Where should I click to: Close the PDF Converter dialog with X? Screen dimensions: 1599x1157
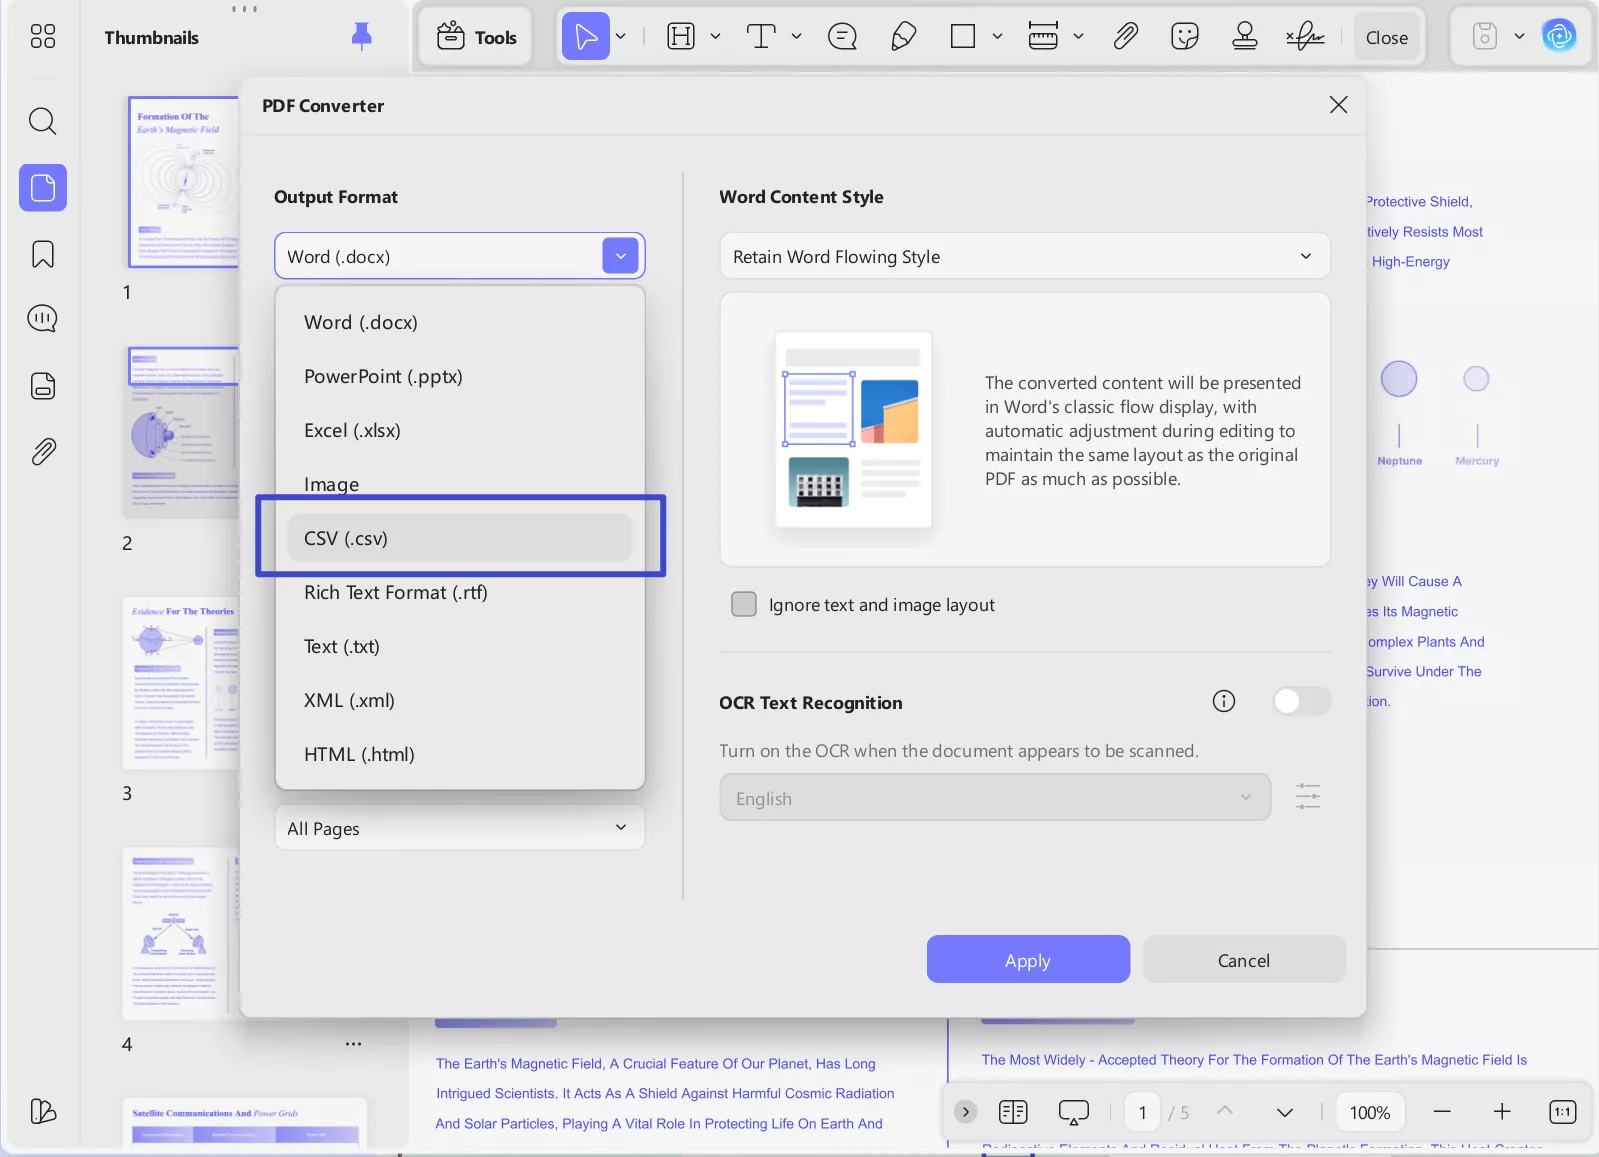pyautogui.click(x=1339, y=105)
